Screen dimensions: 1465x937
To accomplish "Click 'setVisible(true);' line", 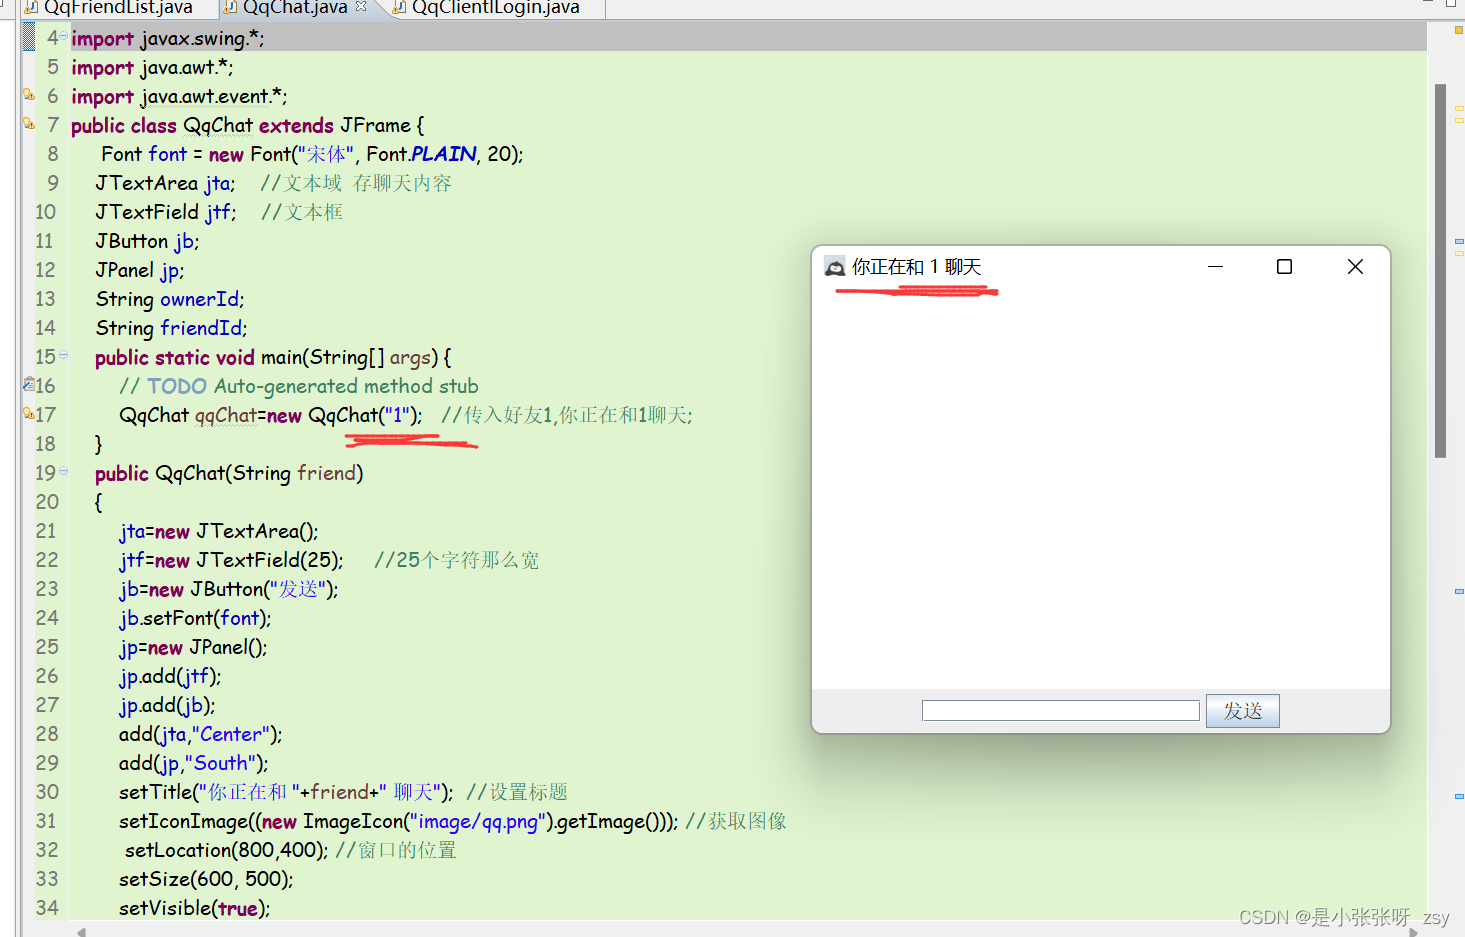I will point(195,908).
